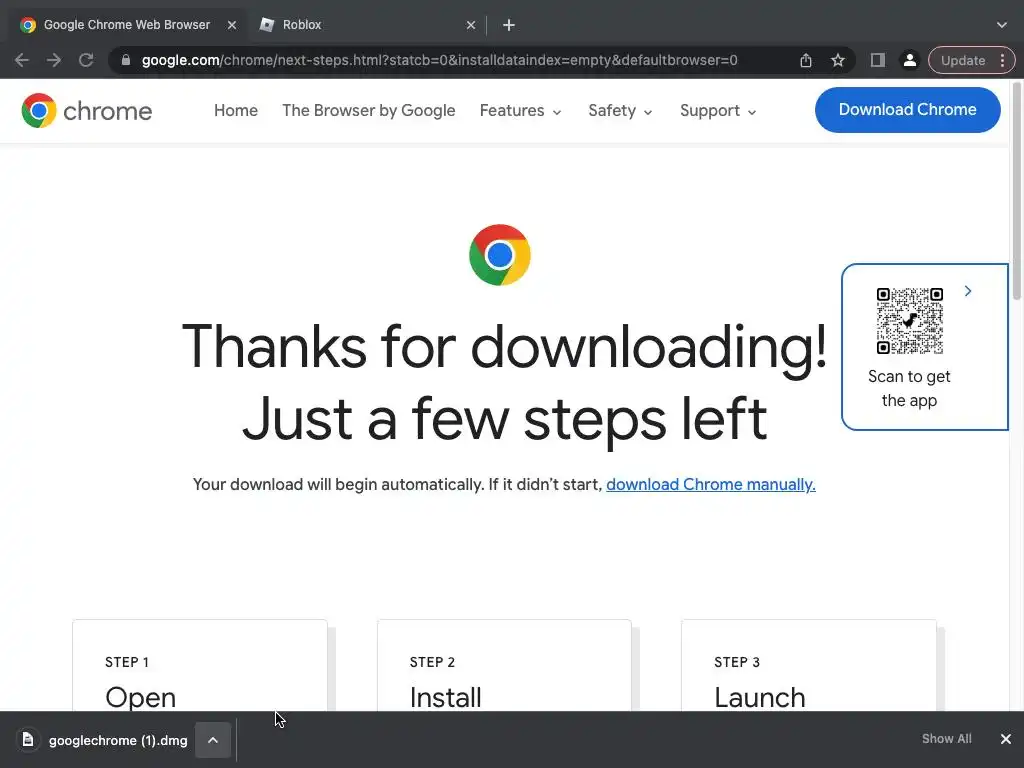Open The Browser by Google link
The image size is (1024, 768).
(368, 110)
